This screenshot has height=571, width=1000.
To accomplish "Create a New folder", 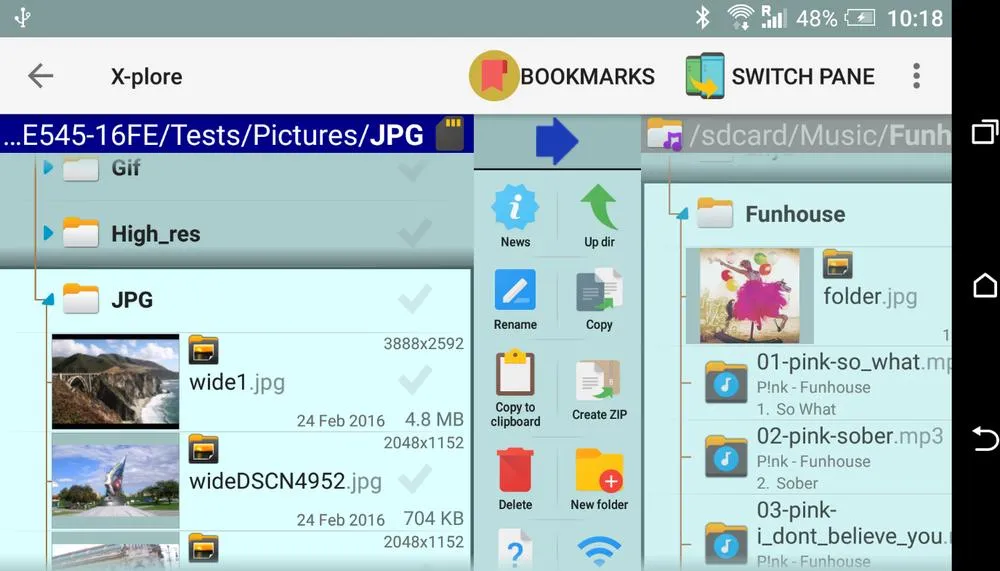I will (x=599, y=470).
